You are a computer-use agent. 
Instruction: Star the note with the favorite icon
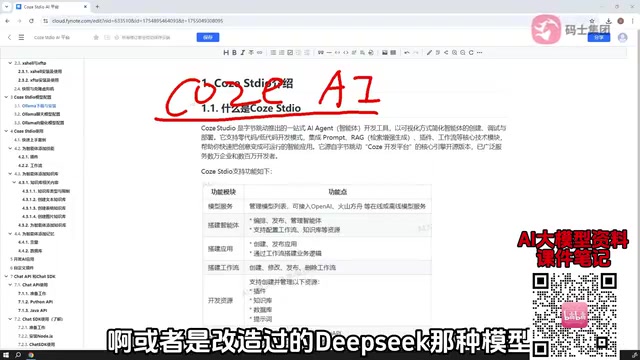tap(96, 37)
